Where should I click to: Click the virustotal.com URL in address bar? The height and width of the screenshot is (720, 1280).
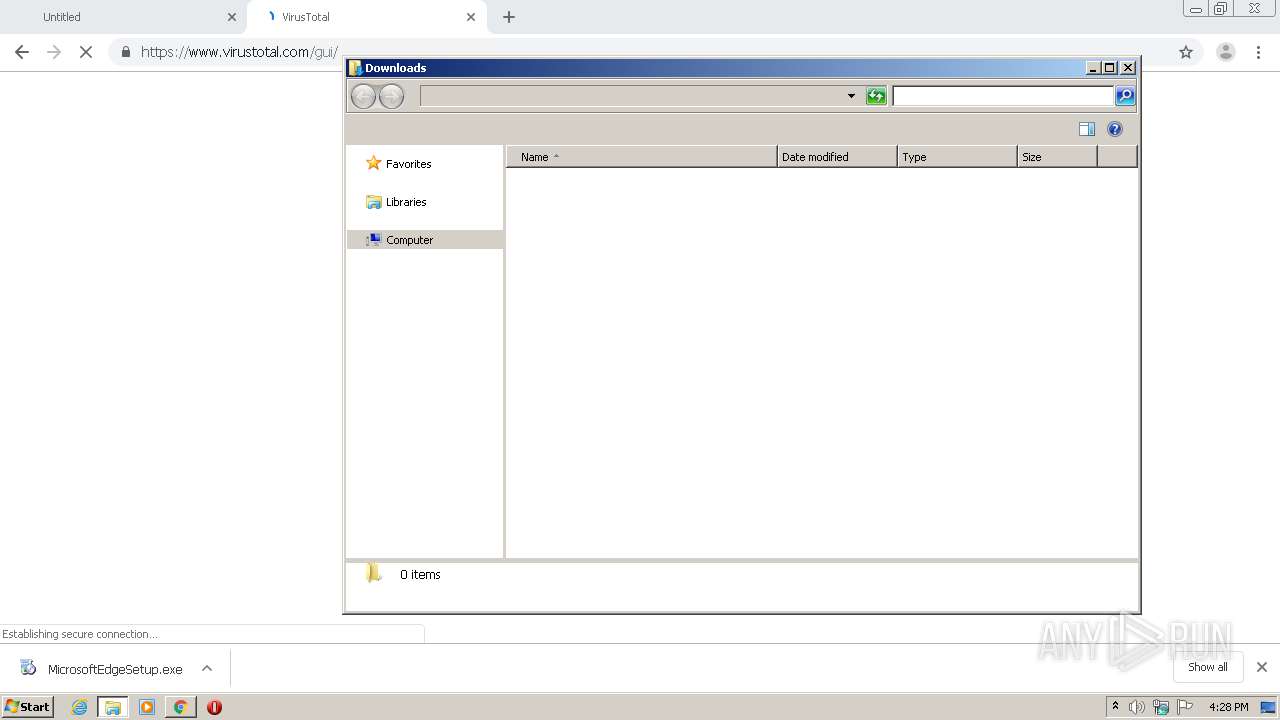pos(239,52)
